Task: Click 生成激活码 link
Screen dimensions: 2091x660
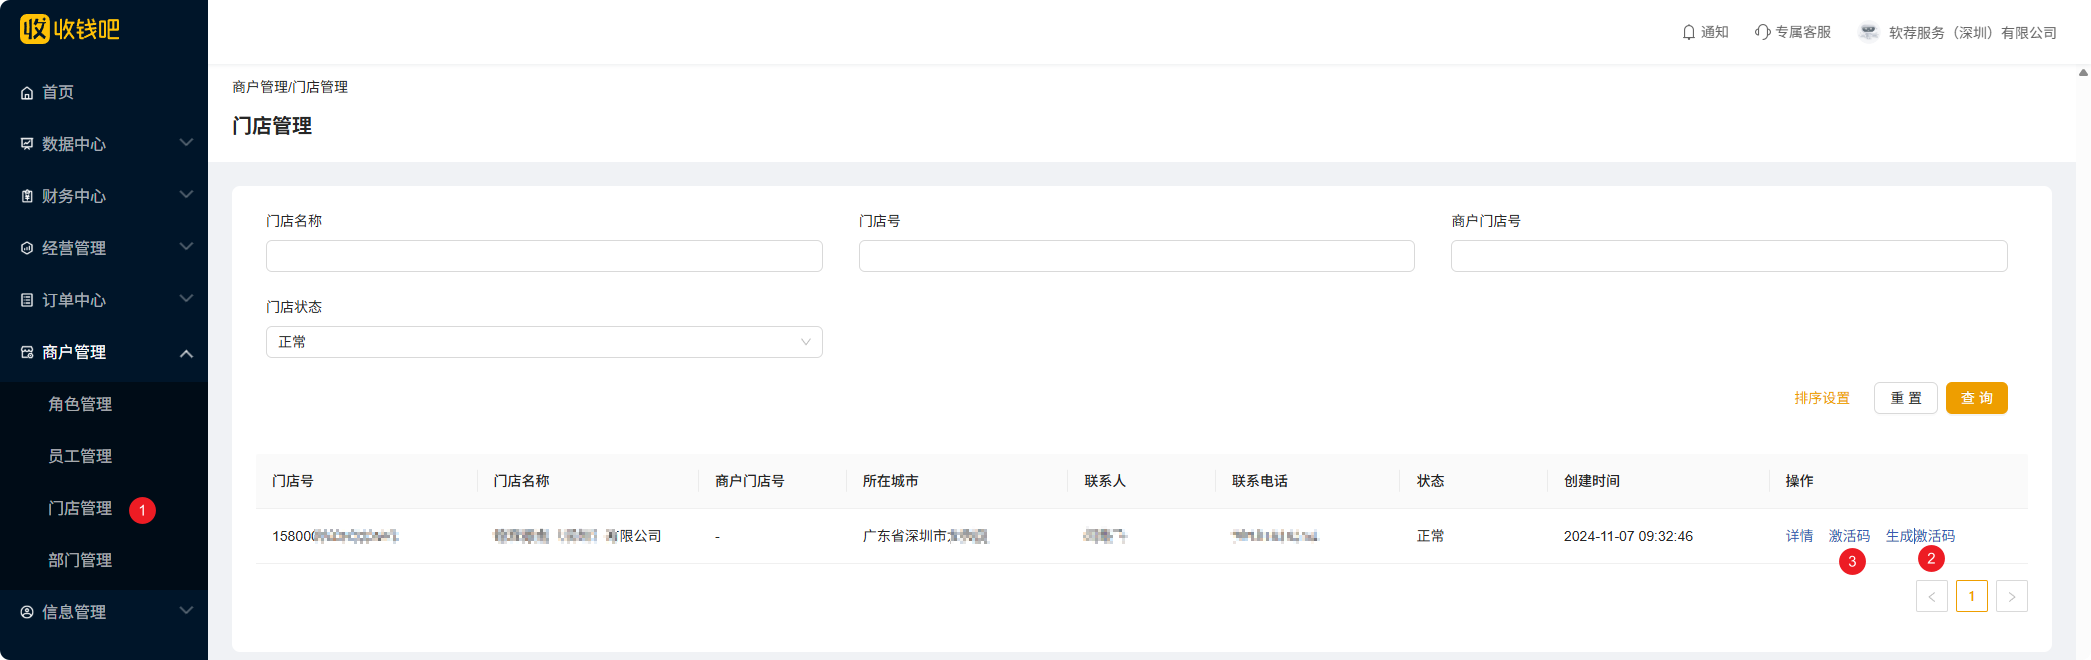Action: coord(1920,536)
